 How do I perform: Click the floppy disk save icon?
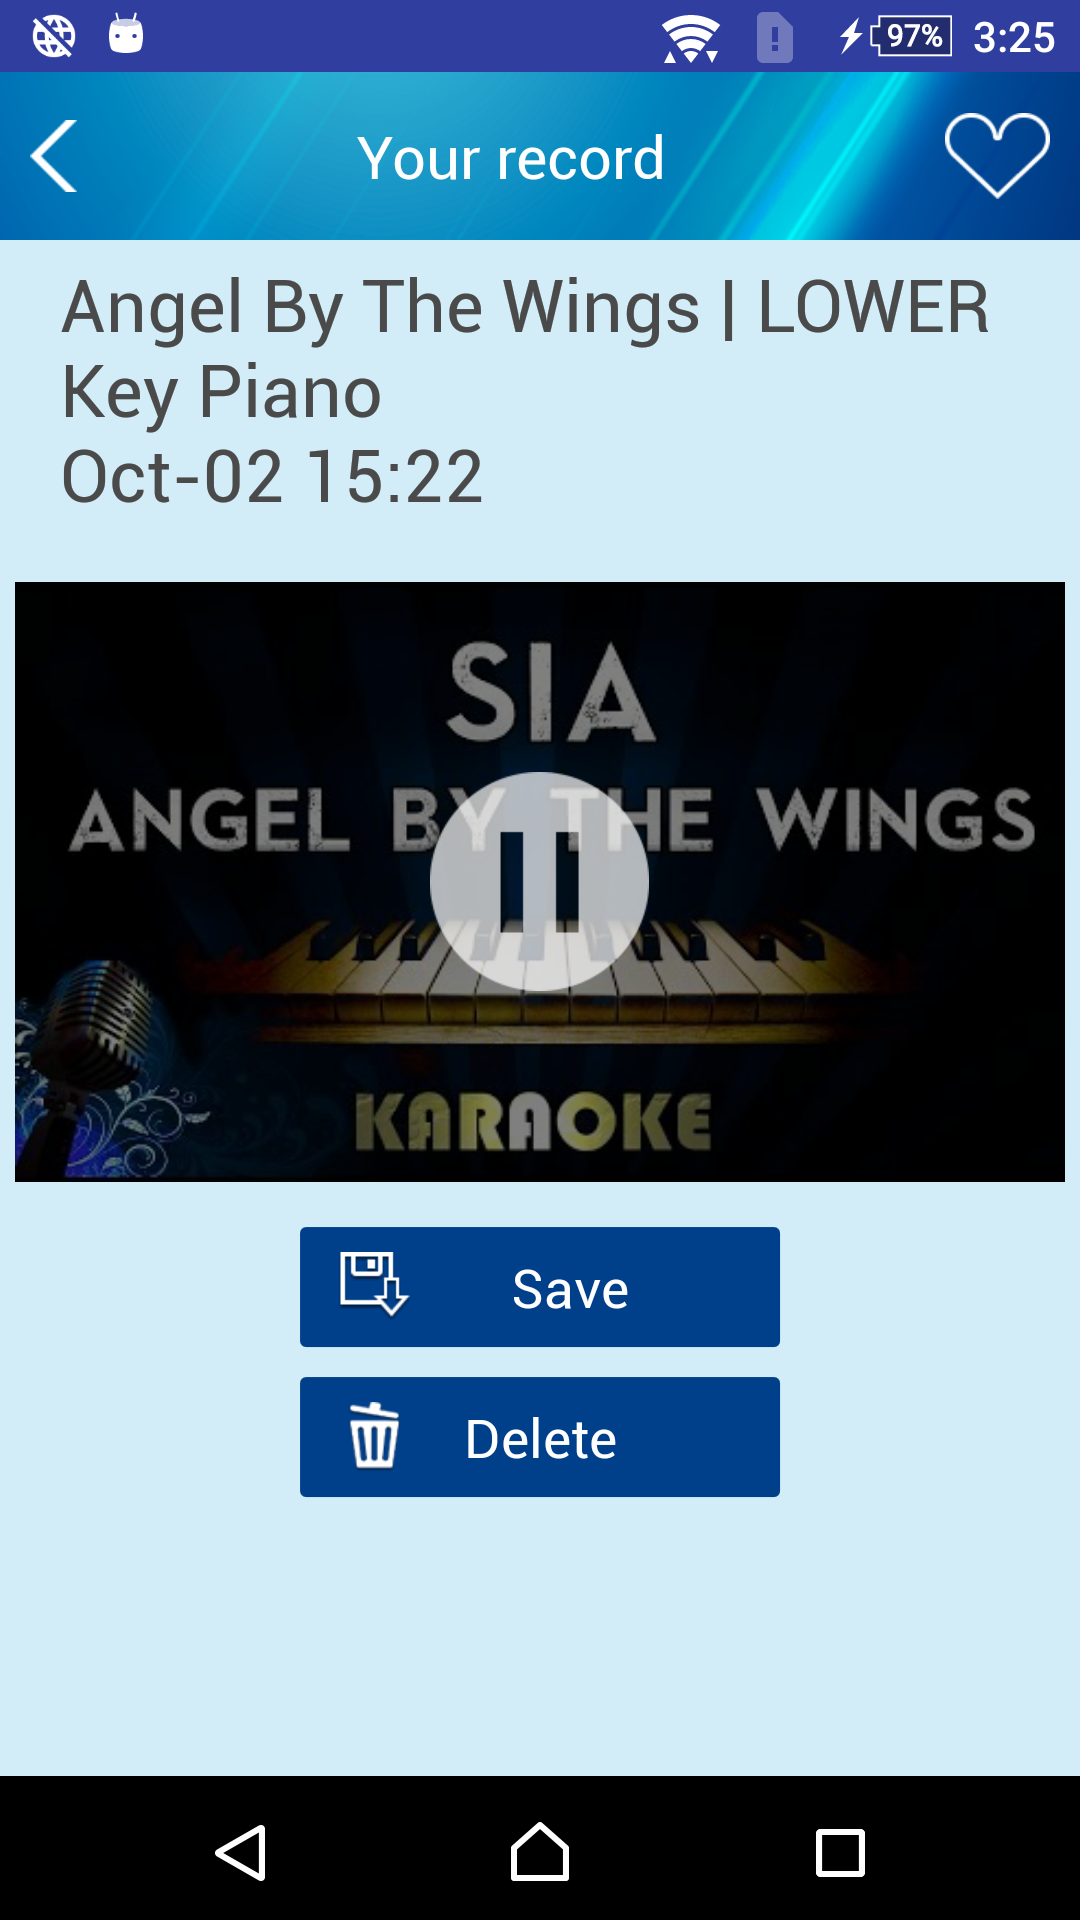[x=374, y=1284]
